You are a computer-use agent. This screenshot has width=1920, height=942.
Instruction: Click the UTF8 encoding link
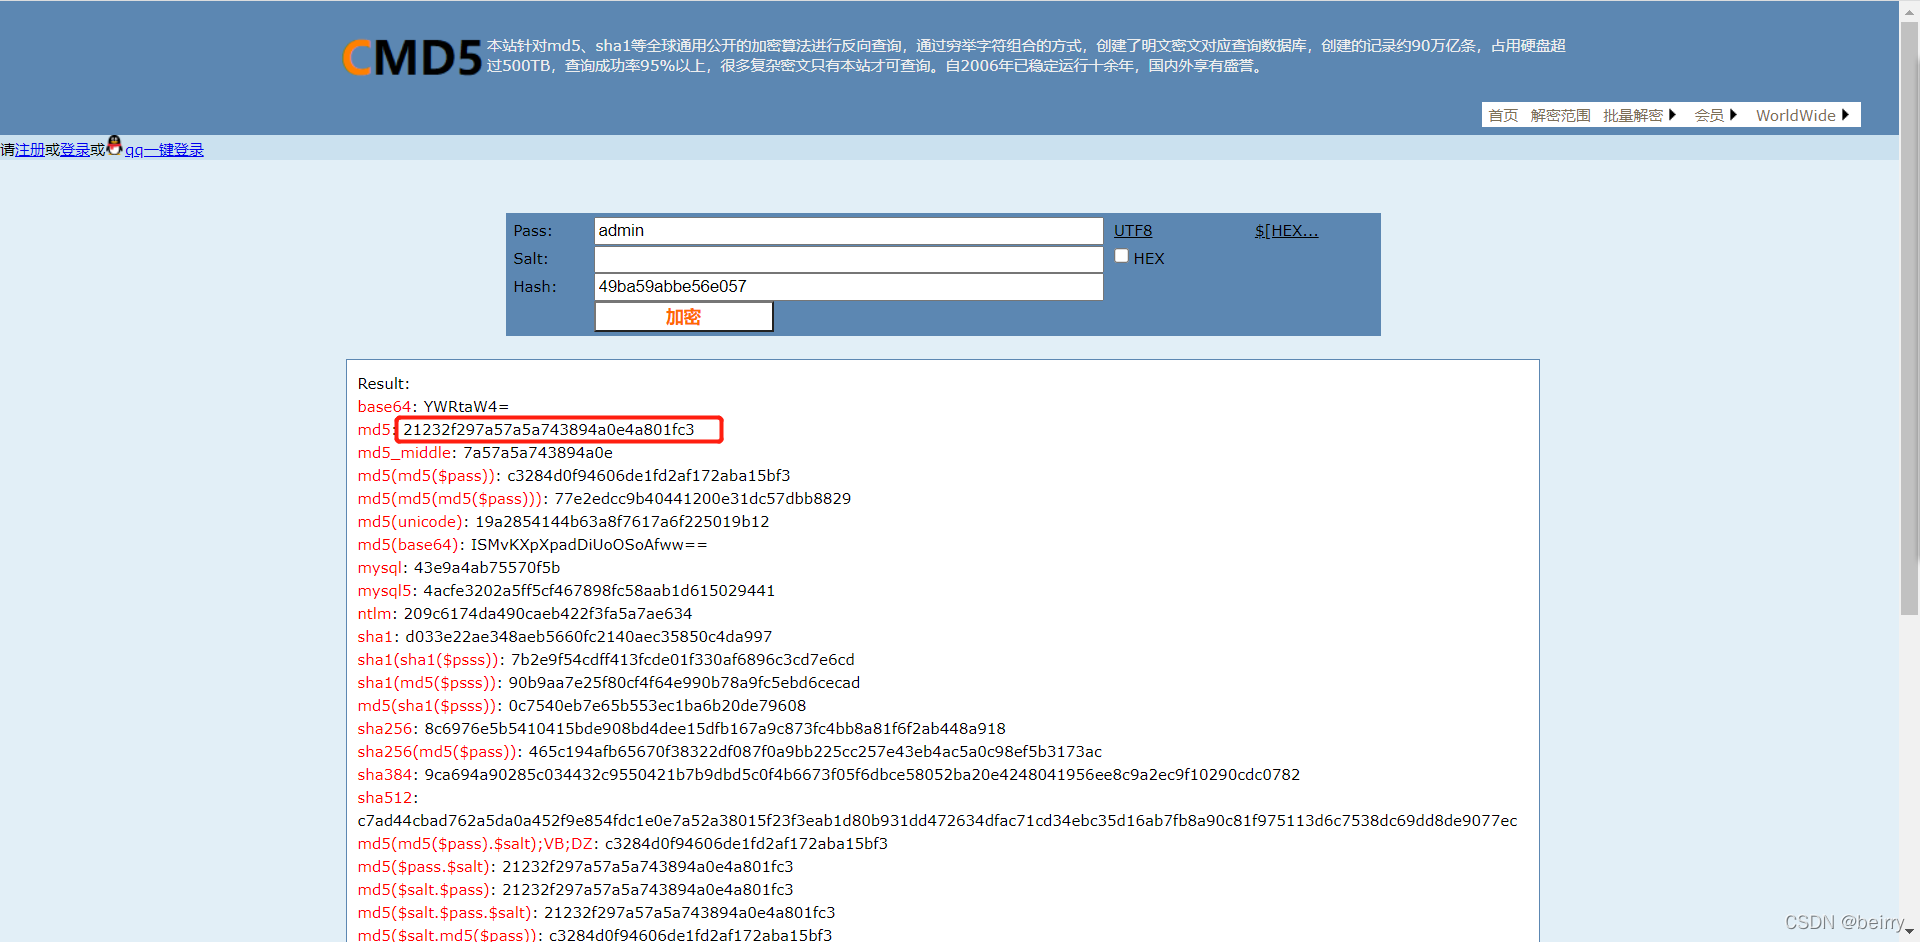(x=1133, y=231)
